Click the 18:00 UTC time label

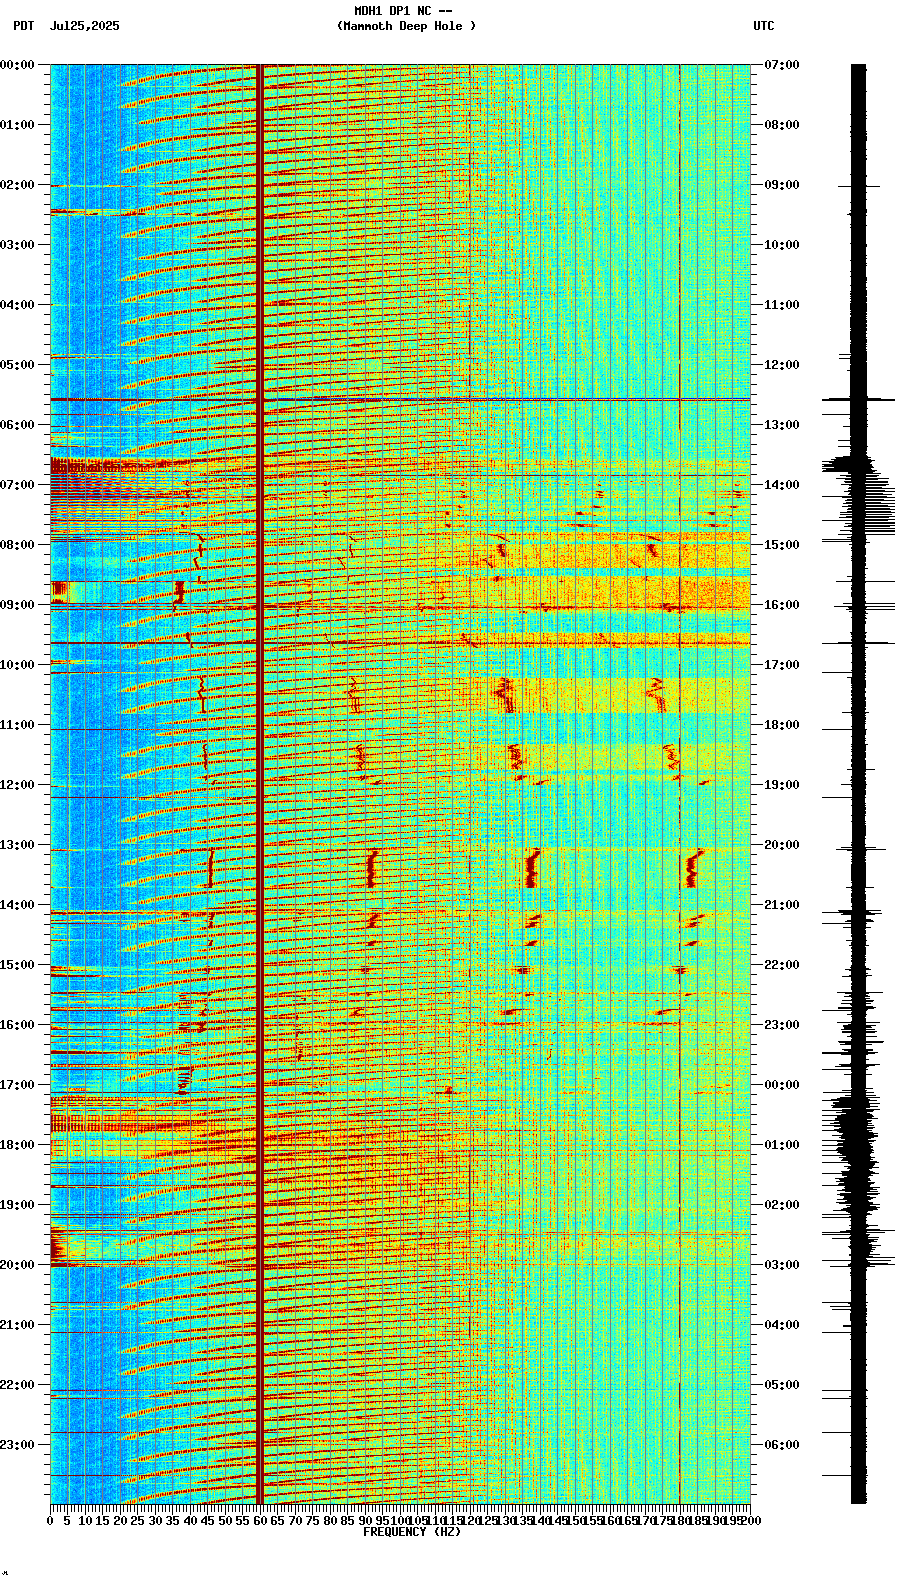pos(782,725)
